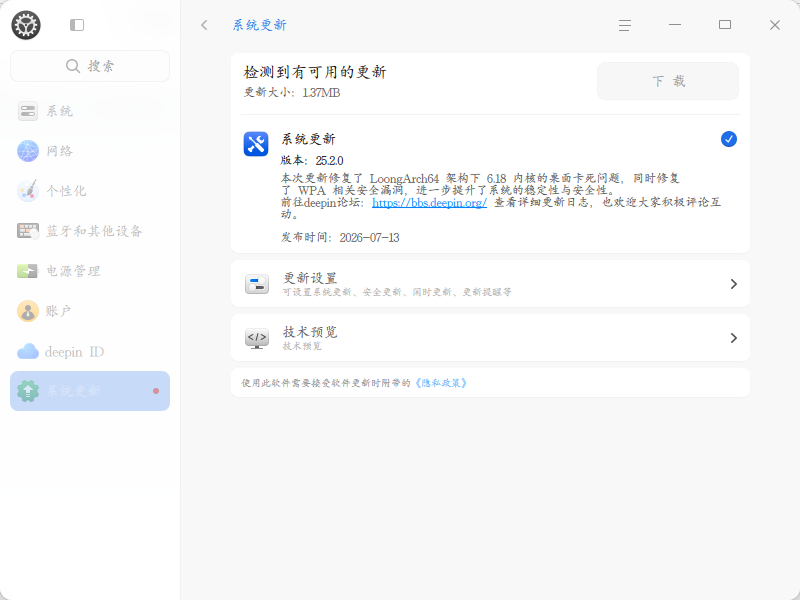Viewport: 800px width, 600px height.
Task: Click the 账户 user avatar icon
Action: pos(28,311)
